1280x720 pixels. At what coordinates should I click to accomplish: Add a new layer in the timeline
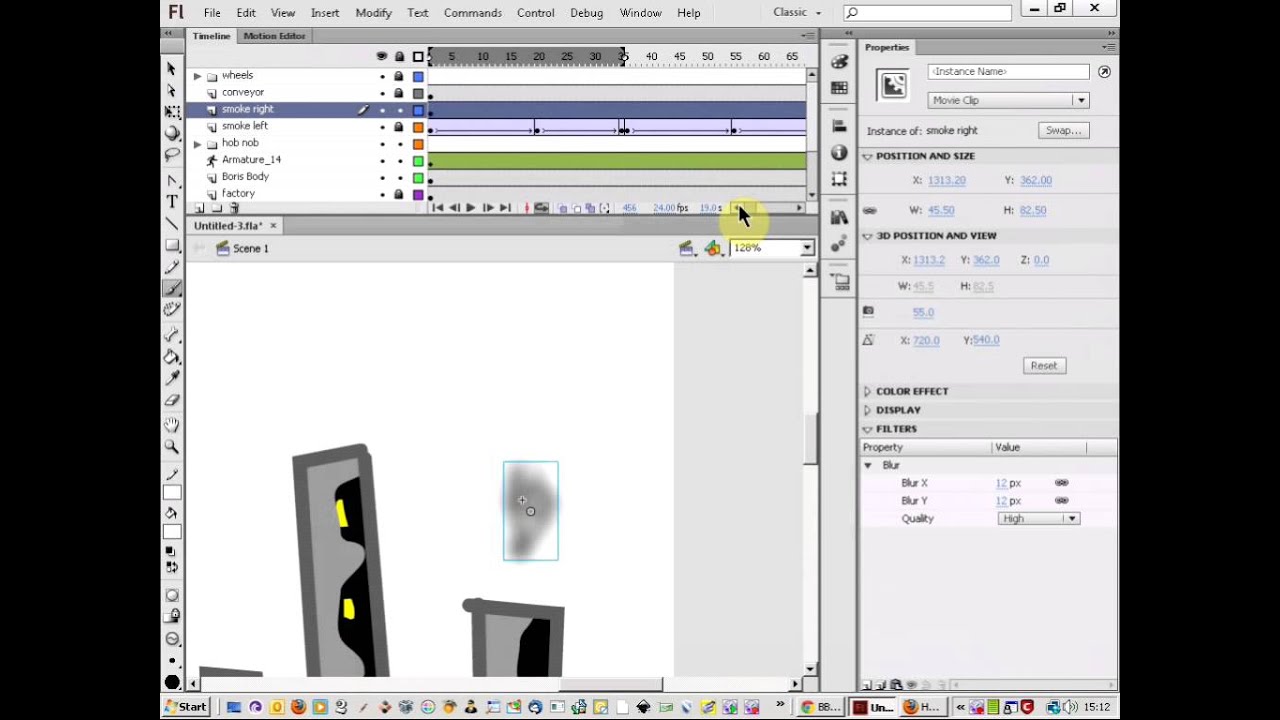point(199,208)
